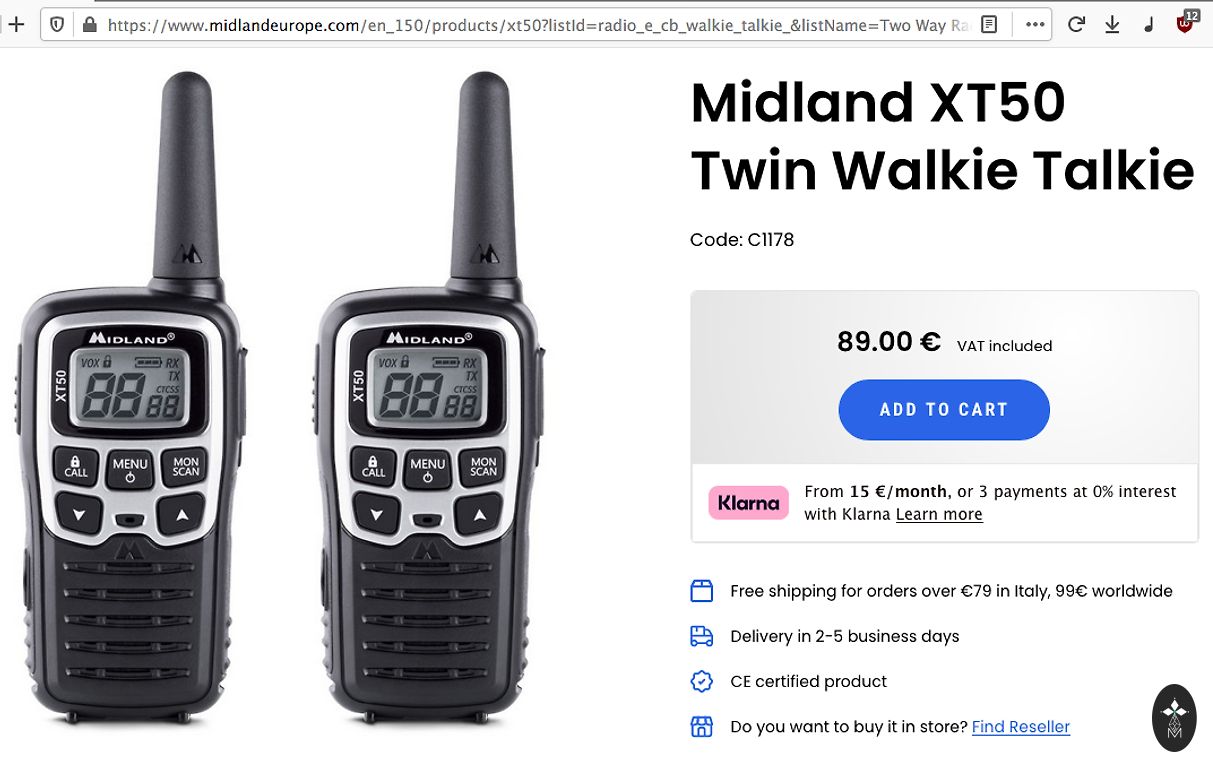Click the store reseller shop icon
Screen dimensions: 1213x768
[x=702, y=727]
